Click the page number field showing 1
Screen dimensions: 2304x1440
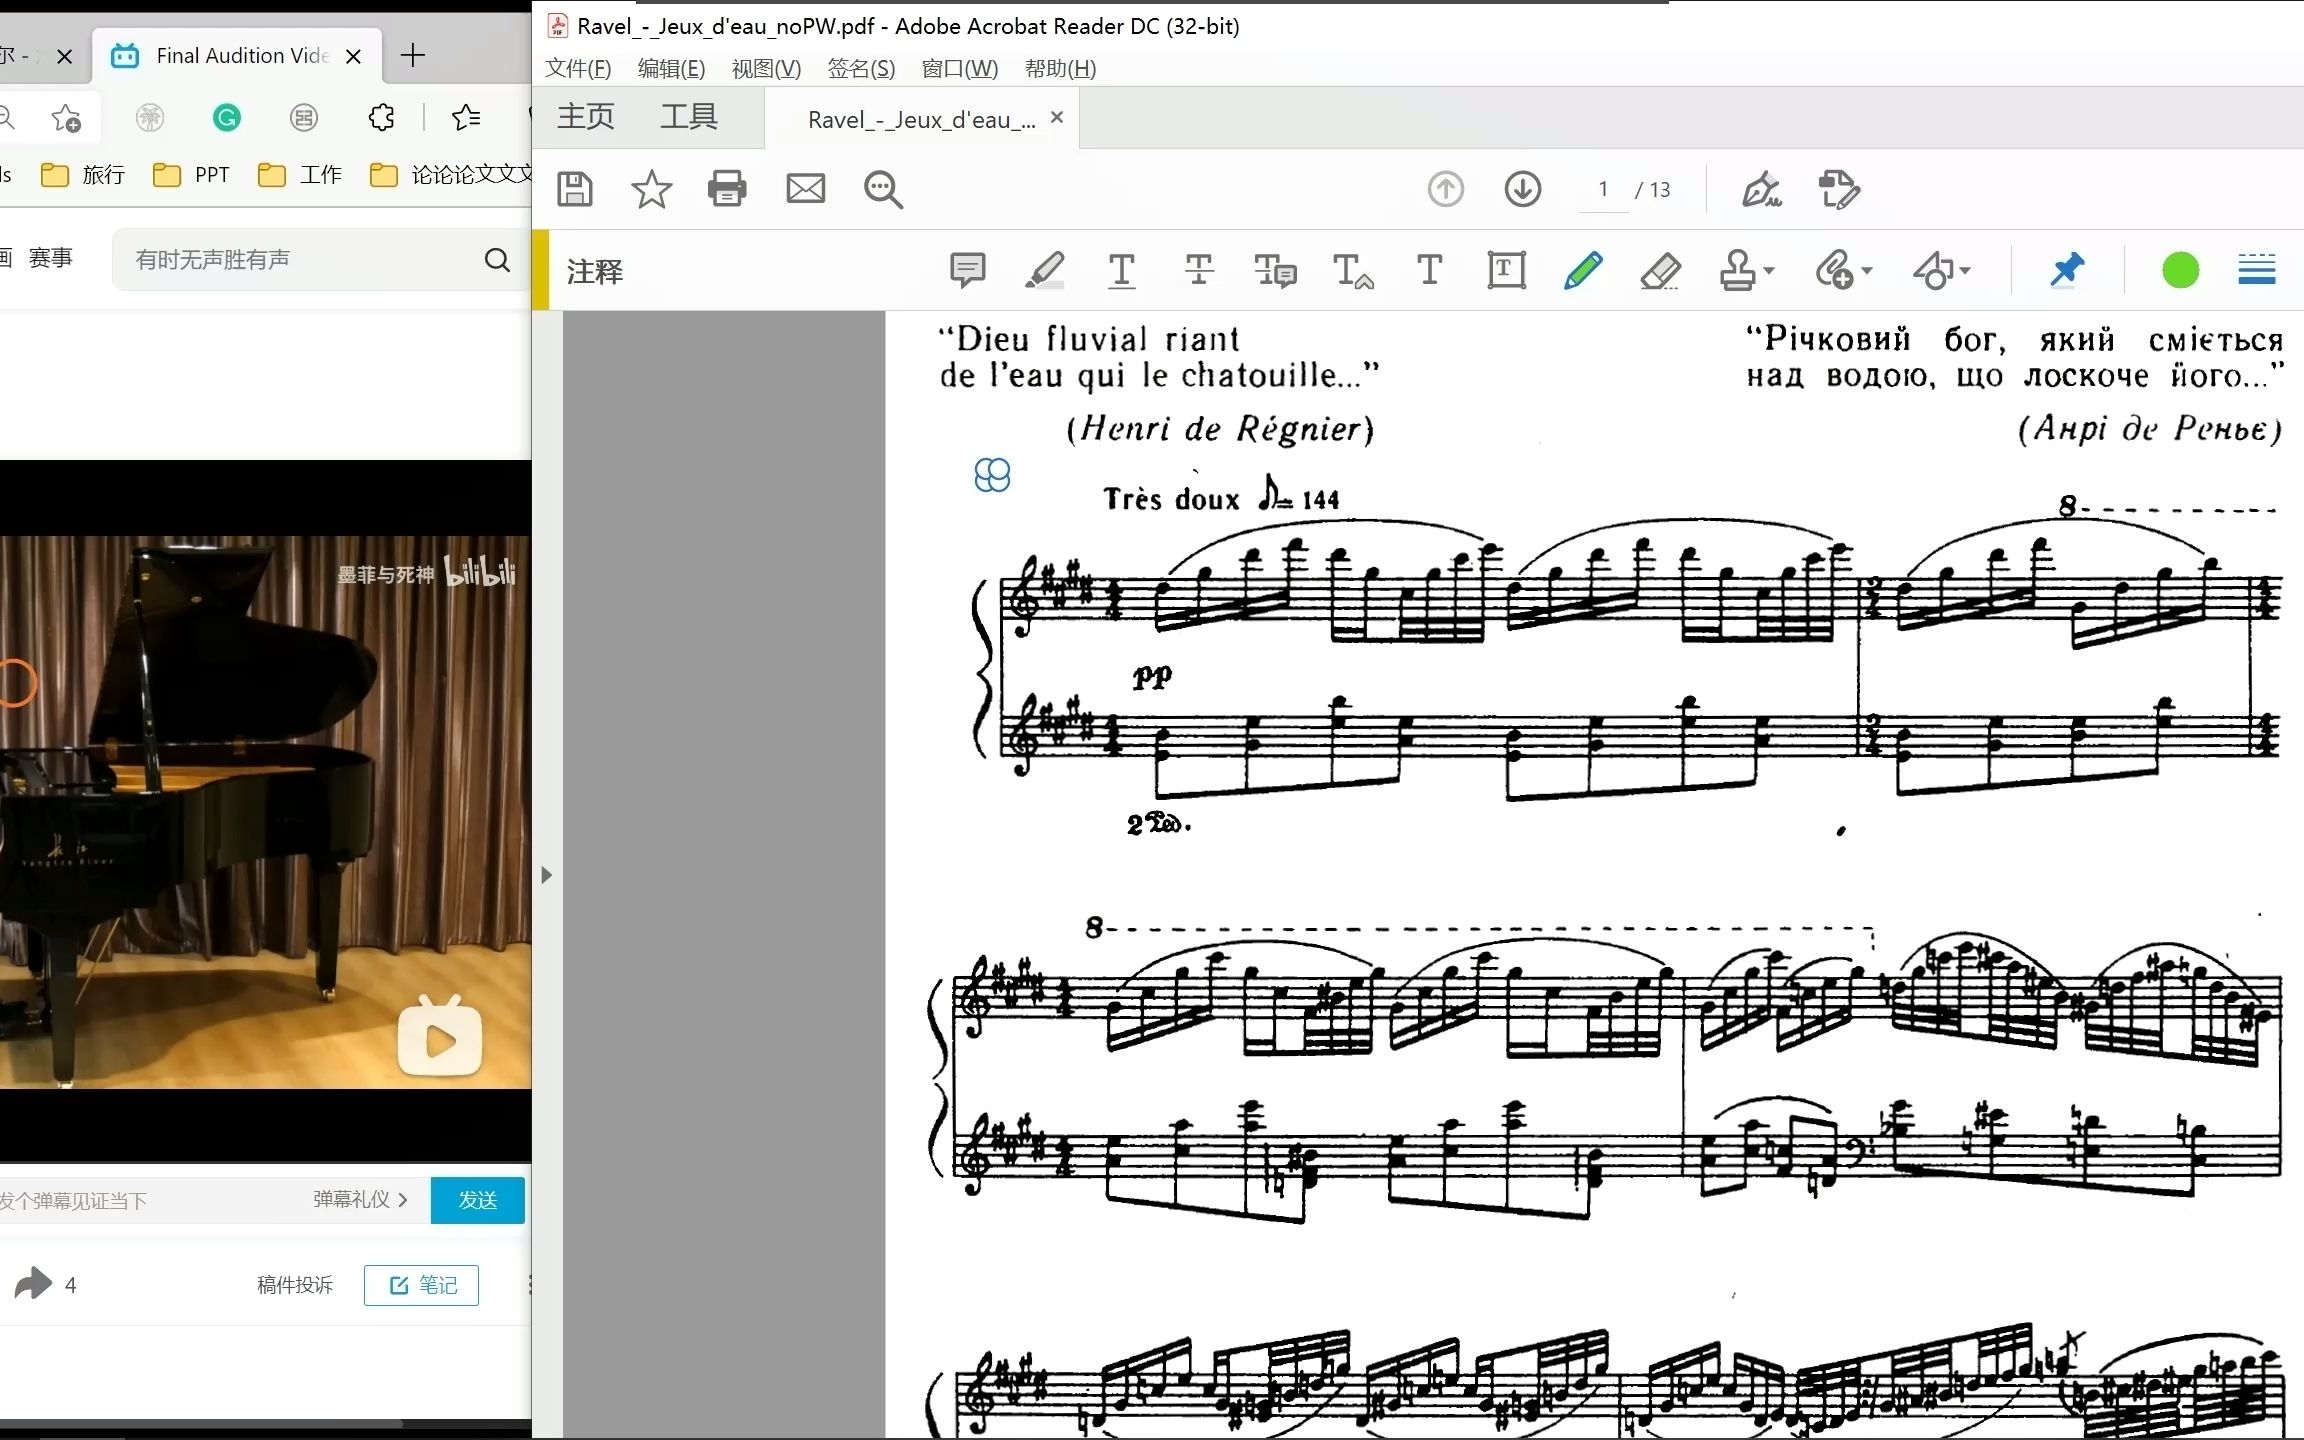1603,189
